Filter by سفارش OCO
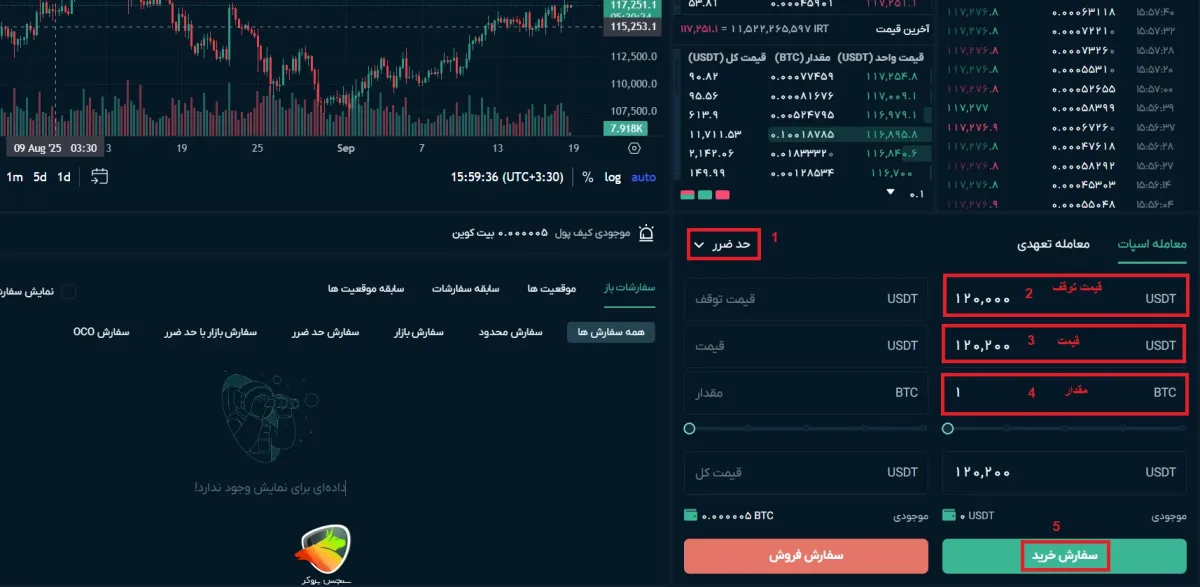The width and height of the screenshot is (1200, 587). 102,332
